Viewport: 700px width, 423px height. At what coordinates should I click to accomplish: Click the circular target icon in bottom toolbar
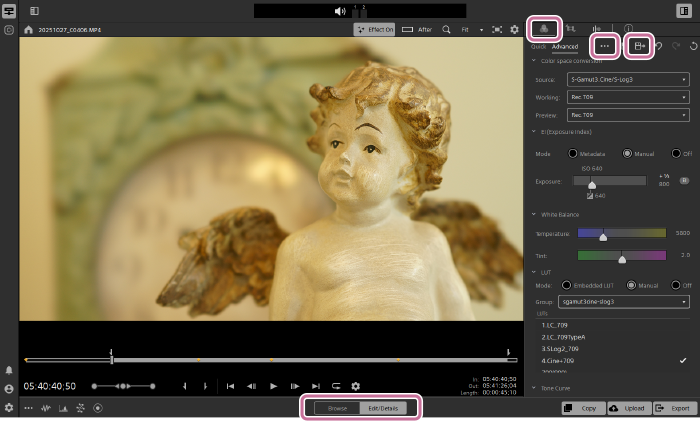(98, 408)
